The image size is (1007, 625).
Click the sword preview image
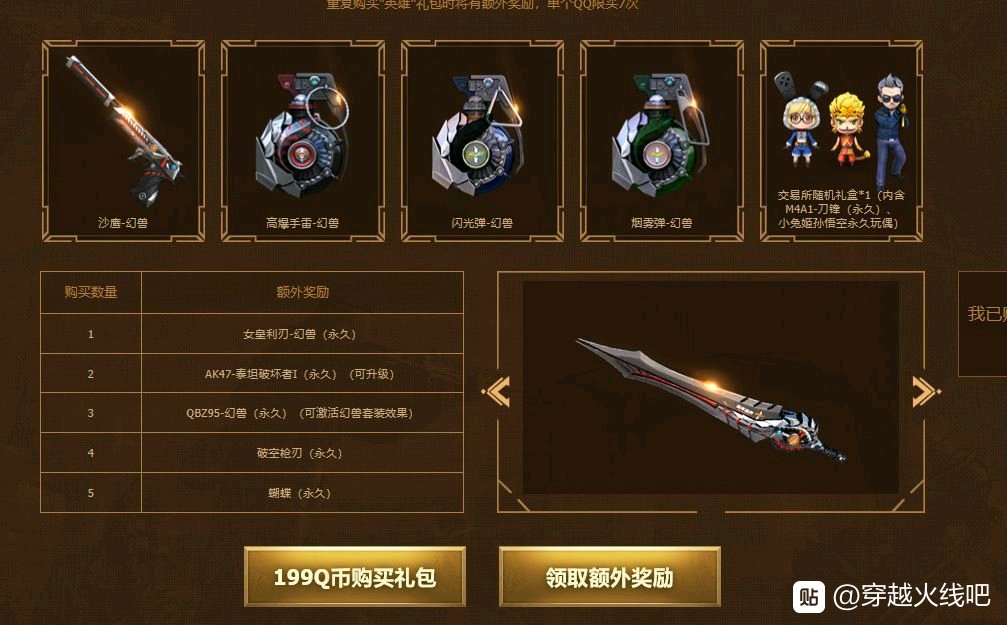pyautogui.click(x=711, y=387)
